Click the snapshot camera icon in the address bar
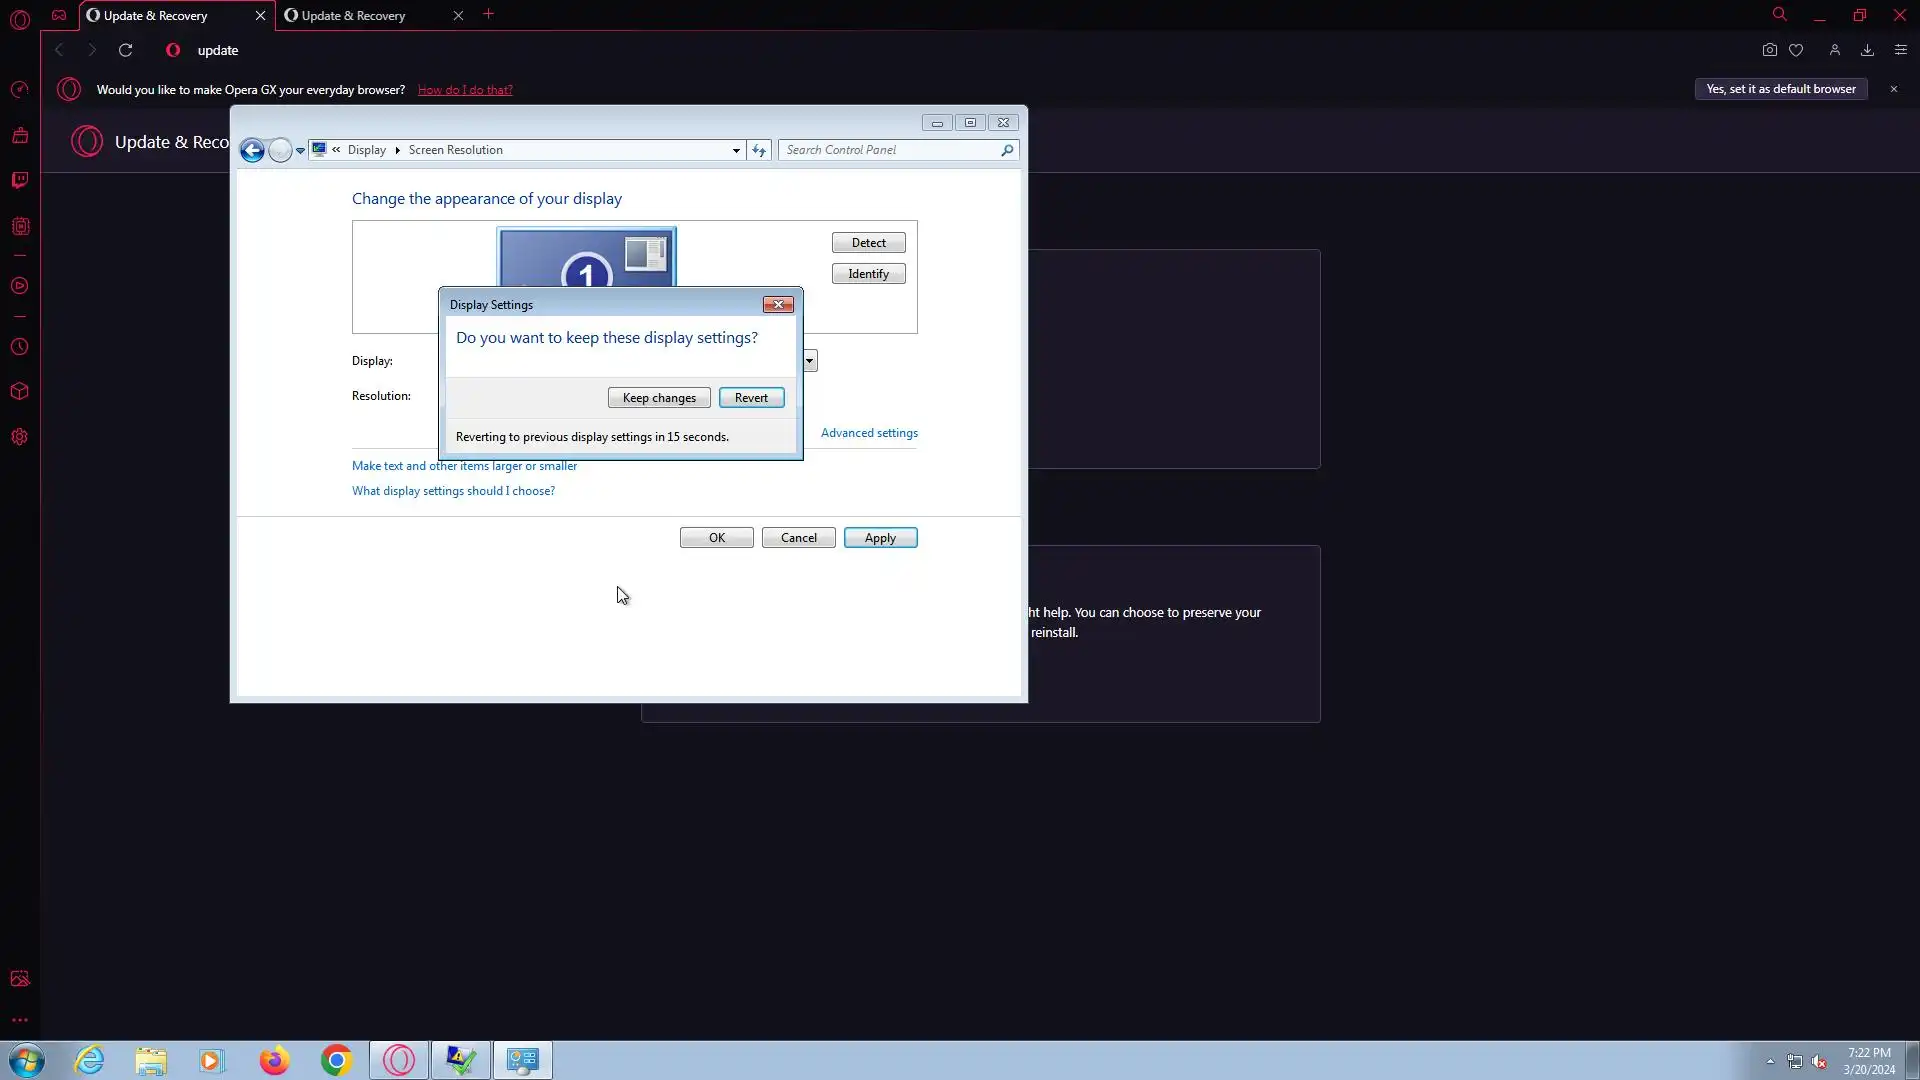Screen dimensions: 1920x1080 click(x=1769, y=50)
